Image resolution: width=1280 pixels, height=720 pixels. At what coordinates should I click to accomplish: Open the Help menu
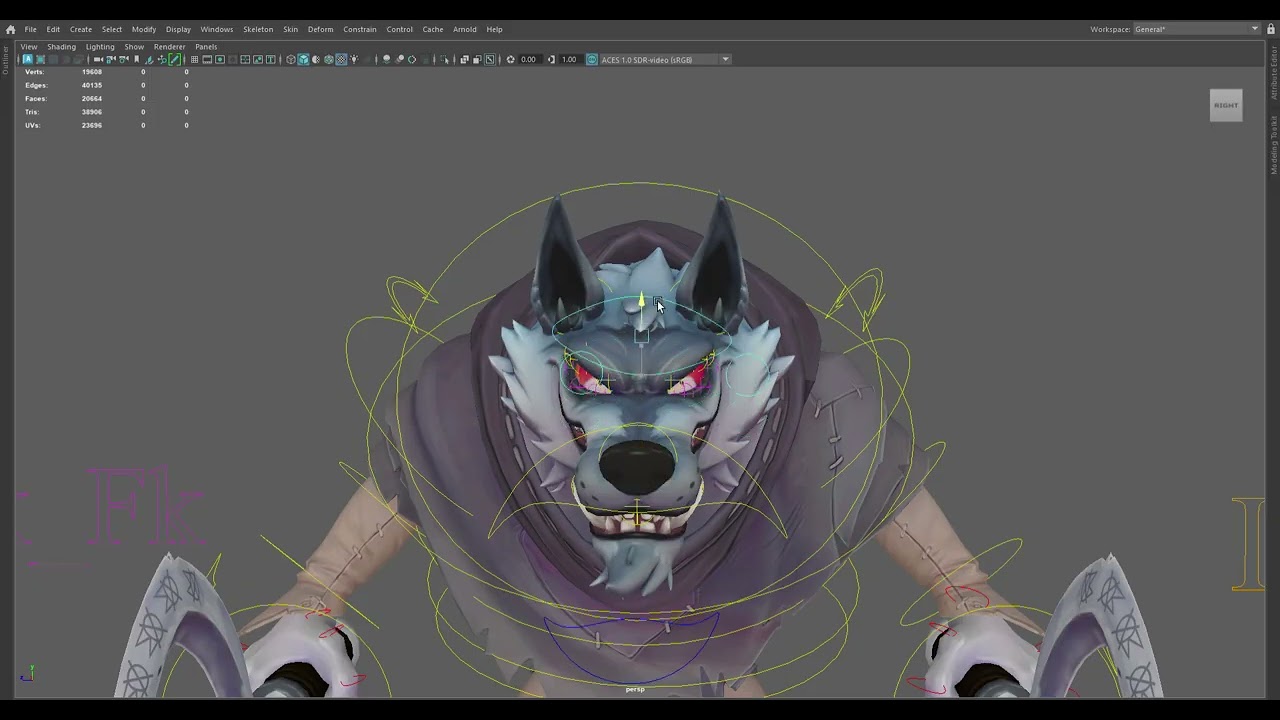(x=494, y=29)
